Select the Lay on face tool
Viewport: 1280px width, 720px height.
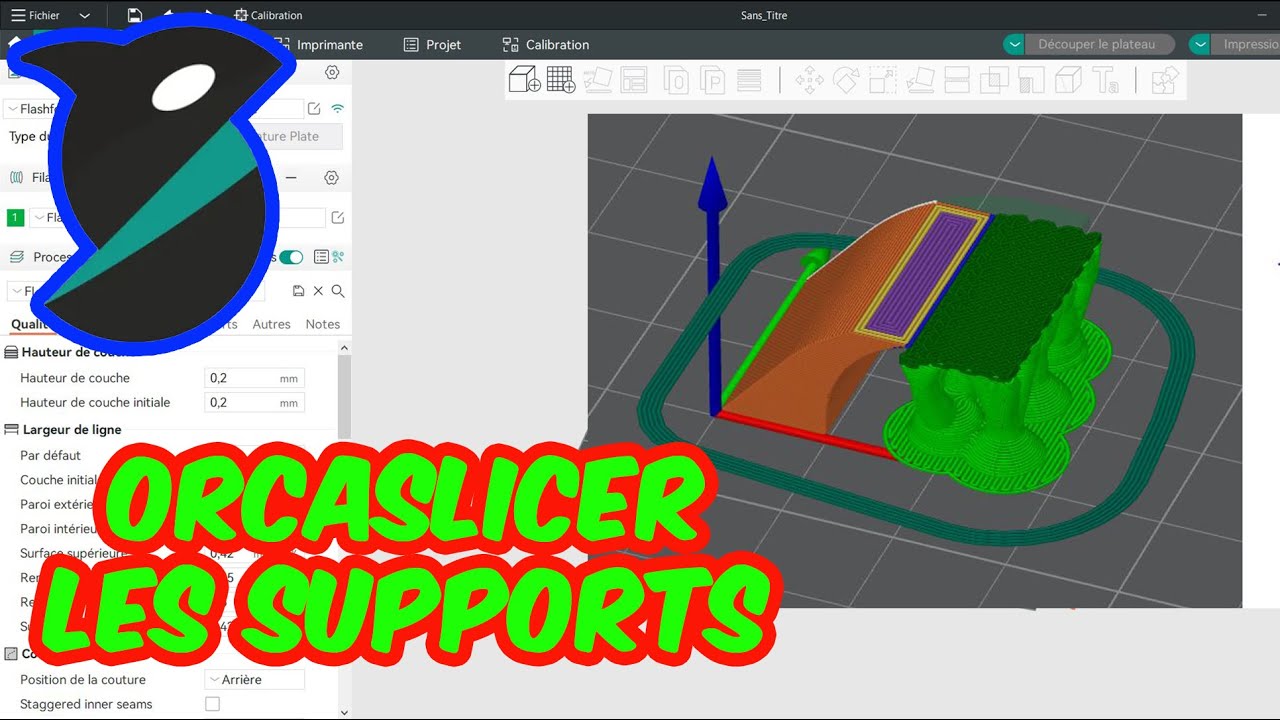920,80
